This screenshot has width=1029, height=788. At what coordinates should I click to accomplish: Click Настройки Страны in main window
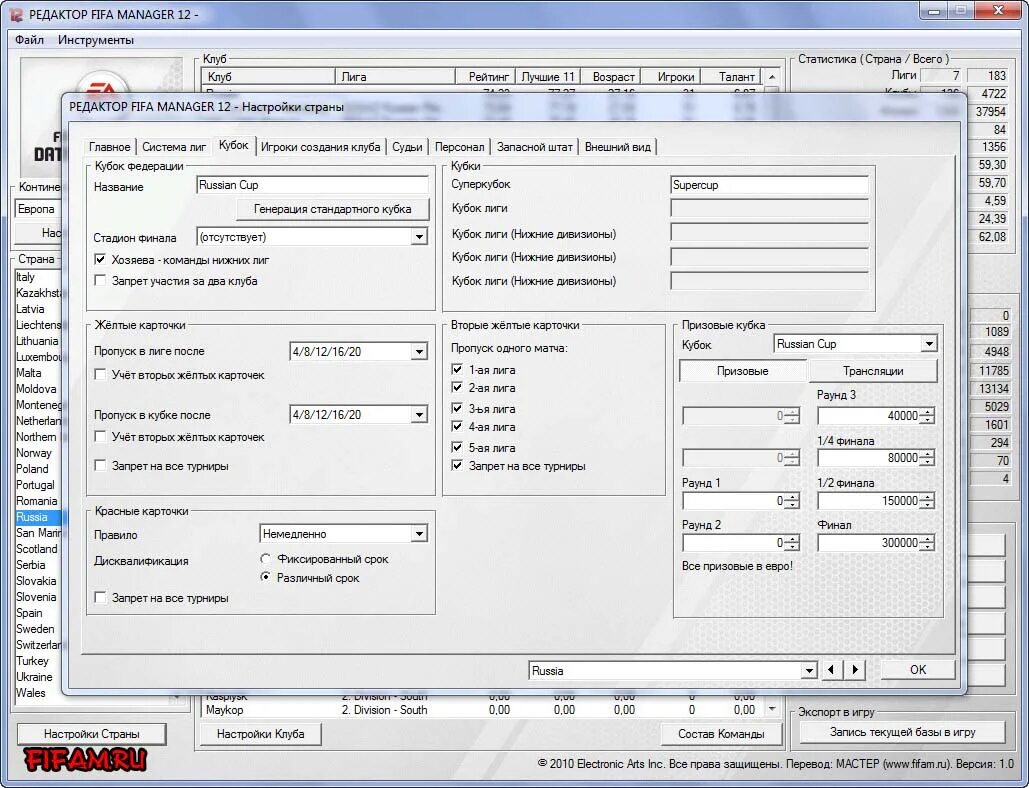[x=91, y=734]
